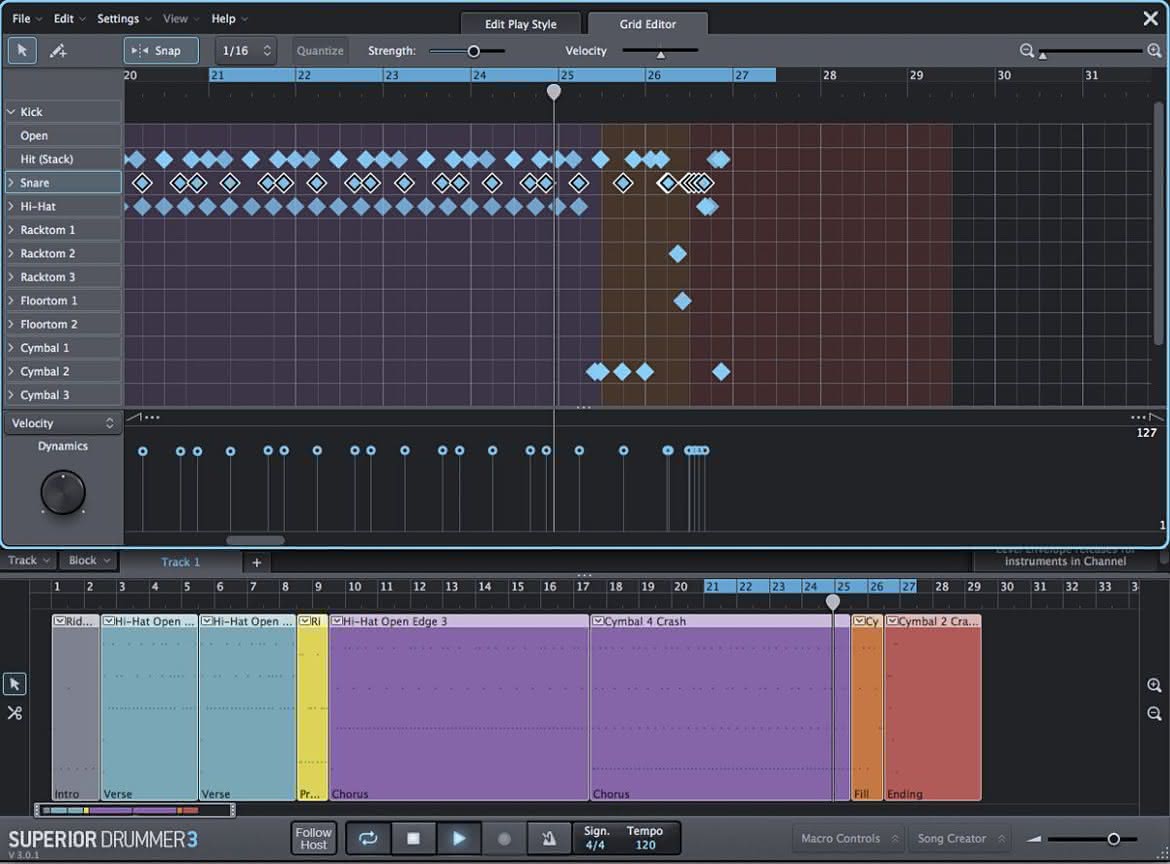The width and height of the screenshot is (1170, 864).
Task: Collapse the Kick instrument row
Action: pos(11,112)
